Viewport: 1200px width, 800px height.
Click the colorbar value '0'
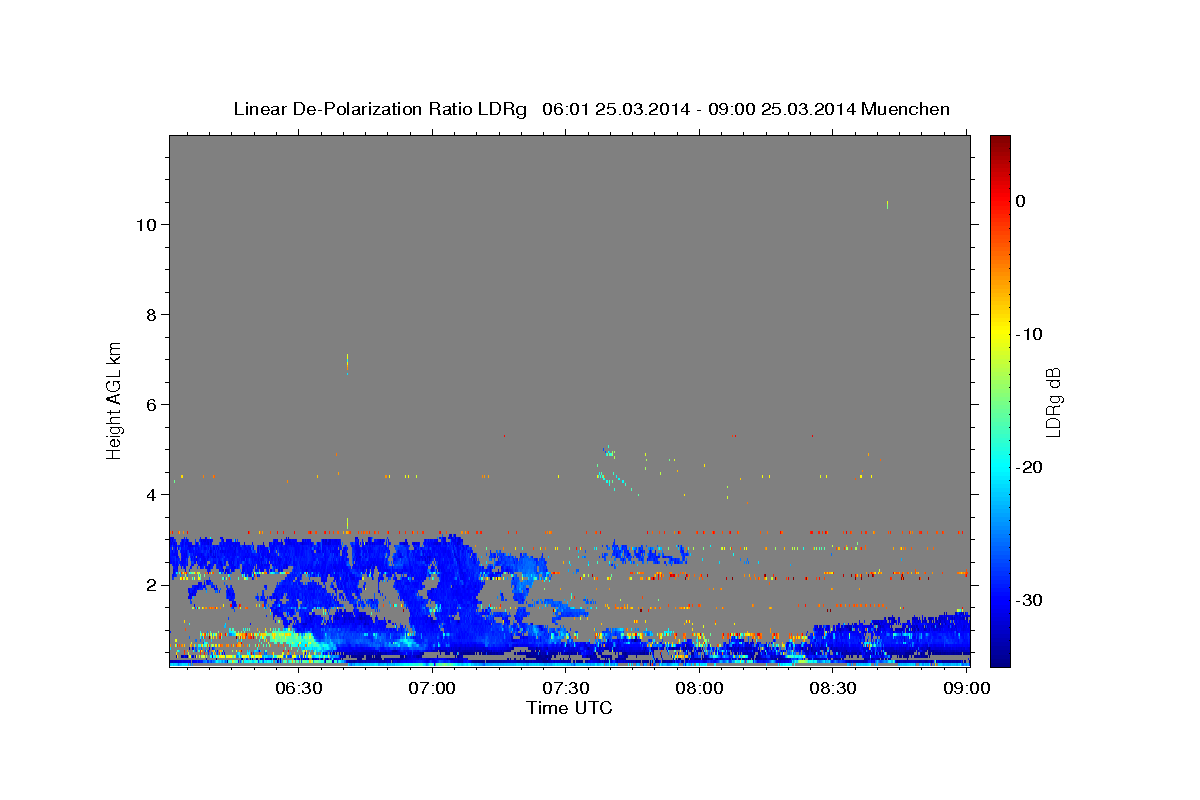[1021, 201]
